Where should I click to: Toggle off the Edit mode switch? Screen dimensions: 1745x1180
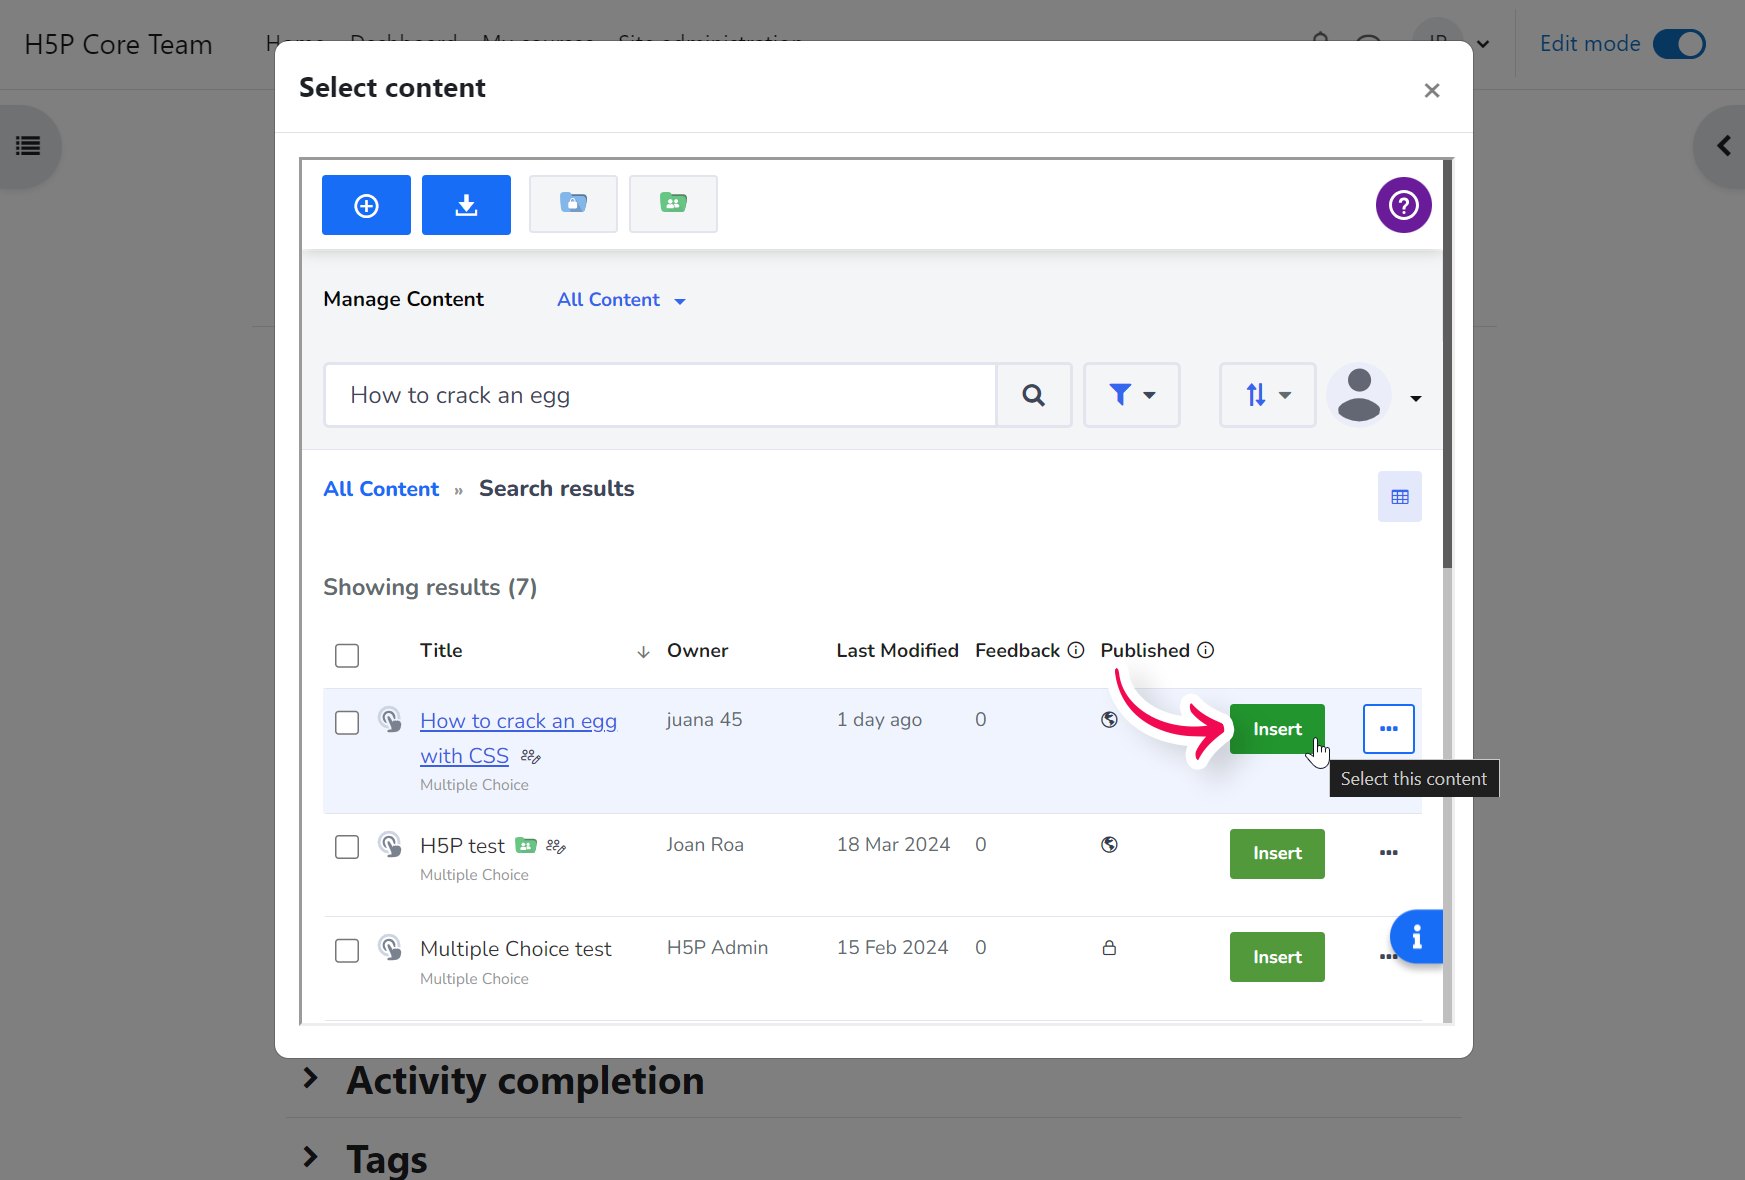click(x=1678, y=44)
